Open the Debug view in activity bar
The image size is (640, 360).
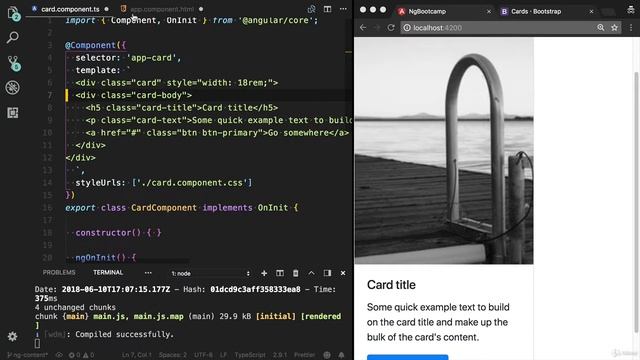click(13, 87)
